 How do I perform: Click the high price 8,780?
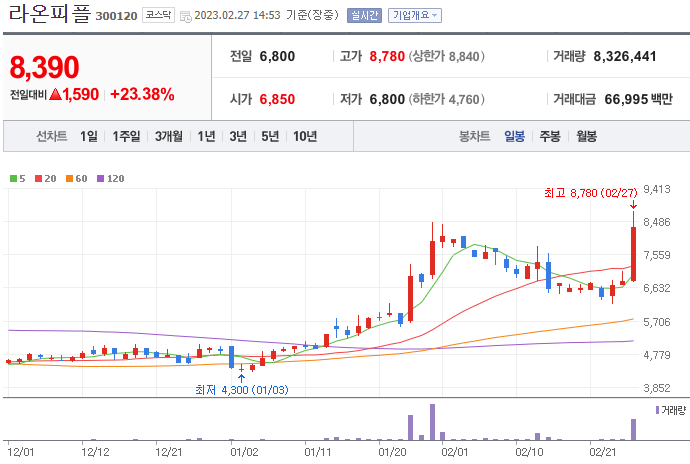click(387, 56)
